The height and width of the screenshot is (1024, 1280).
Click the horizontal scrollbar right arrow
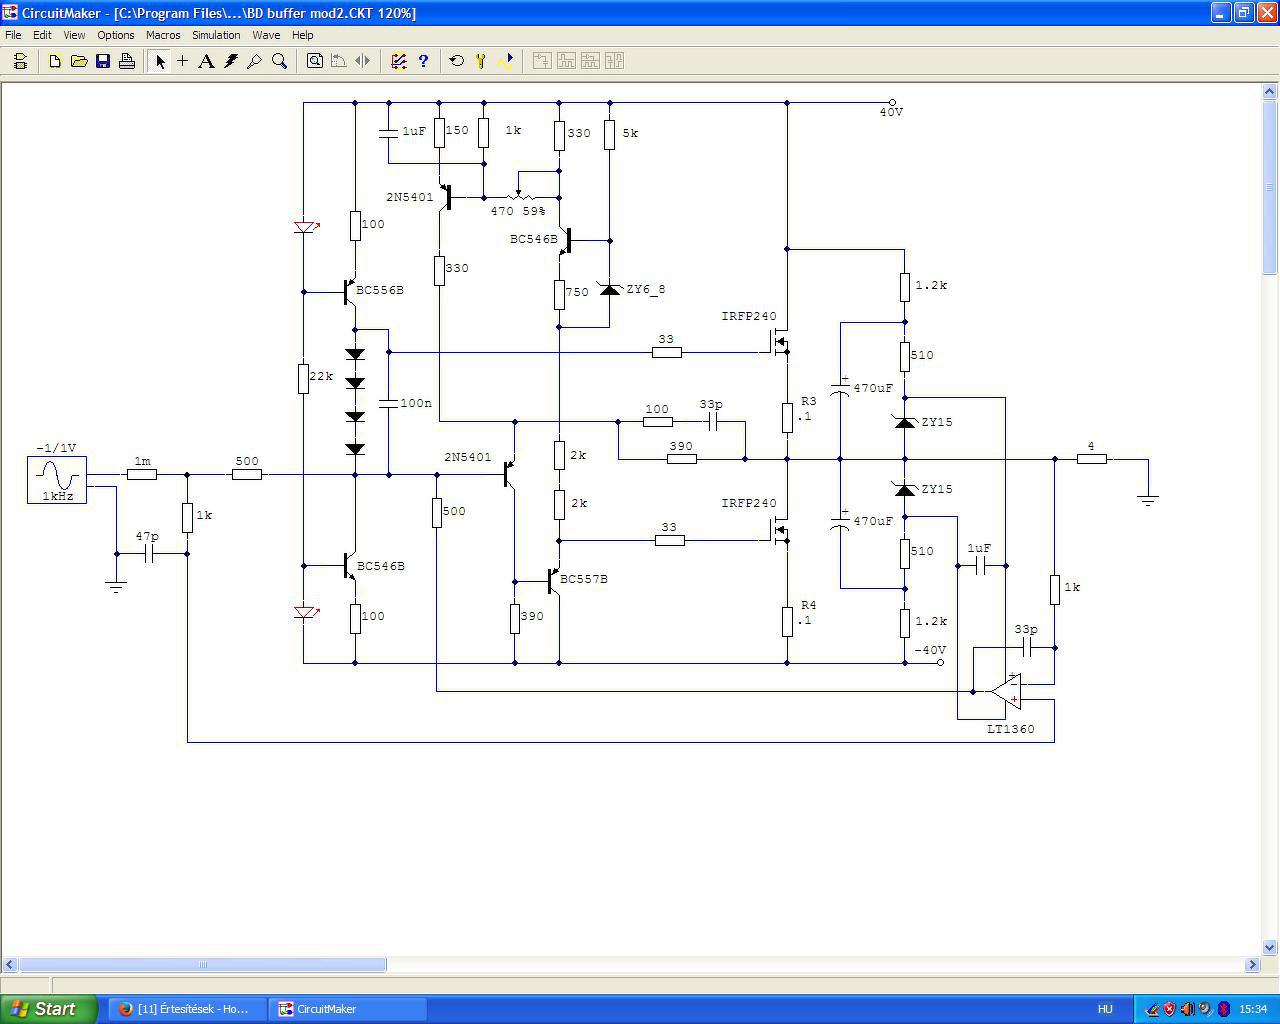coord(1252,965)
